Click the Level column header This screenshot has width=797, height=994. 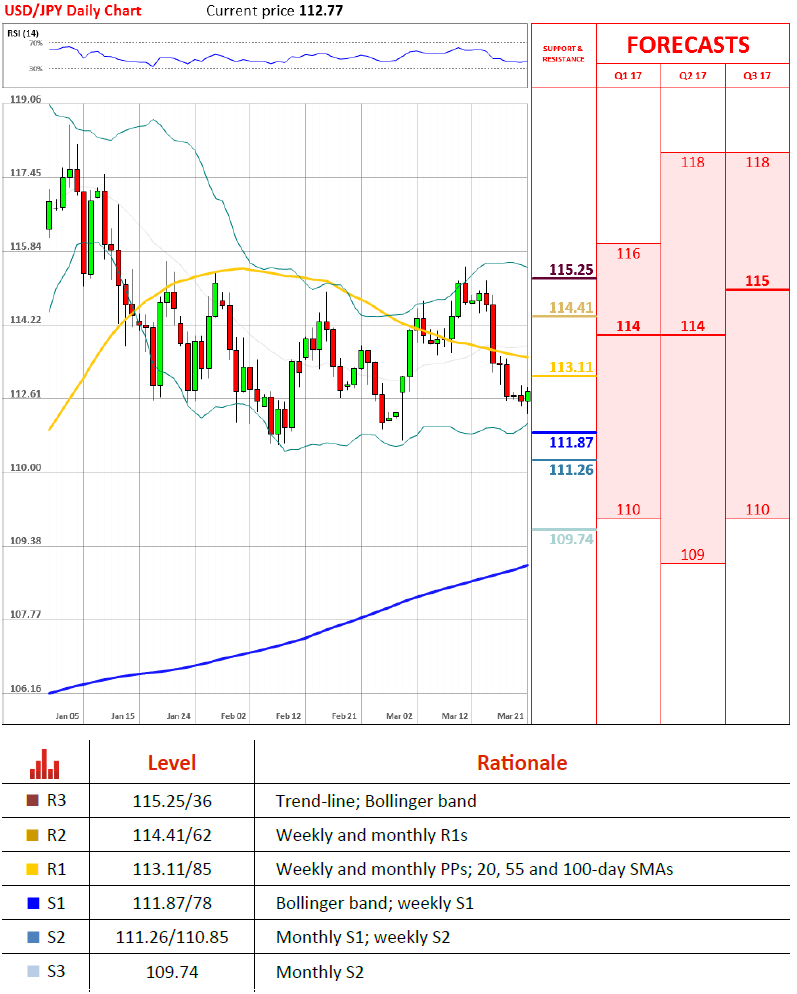pos(171,763)
